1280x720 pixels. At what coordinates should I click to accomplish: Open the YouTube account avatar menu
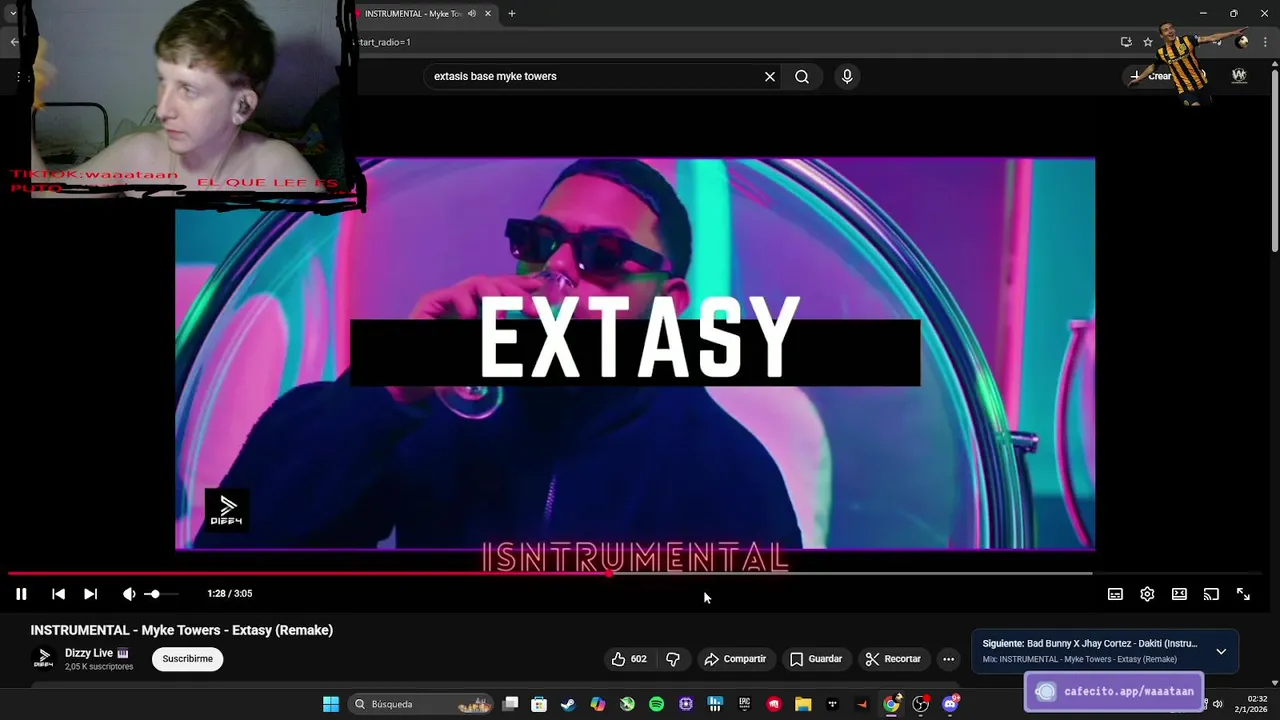coord(1239,76)
